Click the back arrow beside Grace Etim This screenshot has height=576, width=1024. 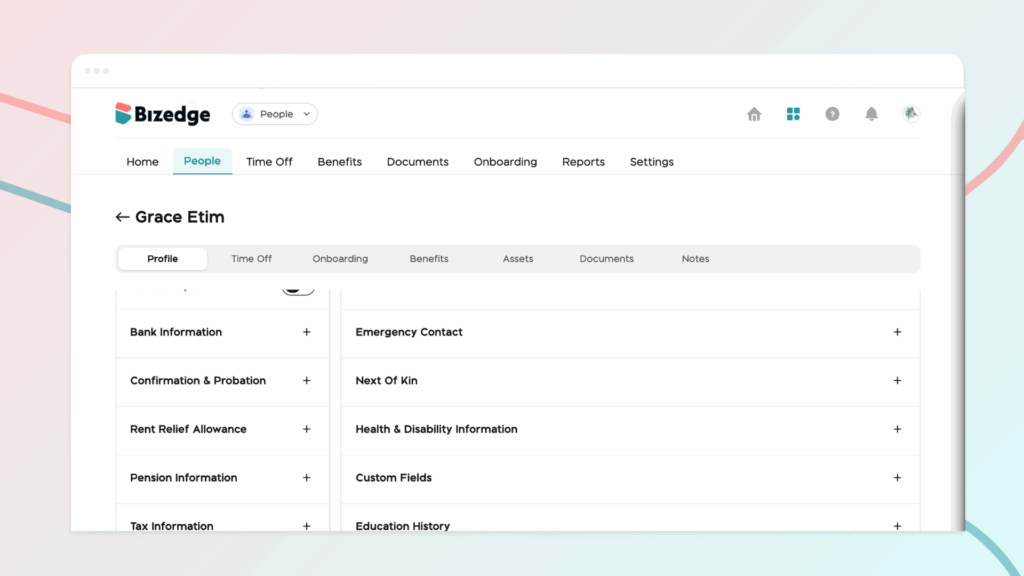point(122,217)
